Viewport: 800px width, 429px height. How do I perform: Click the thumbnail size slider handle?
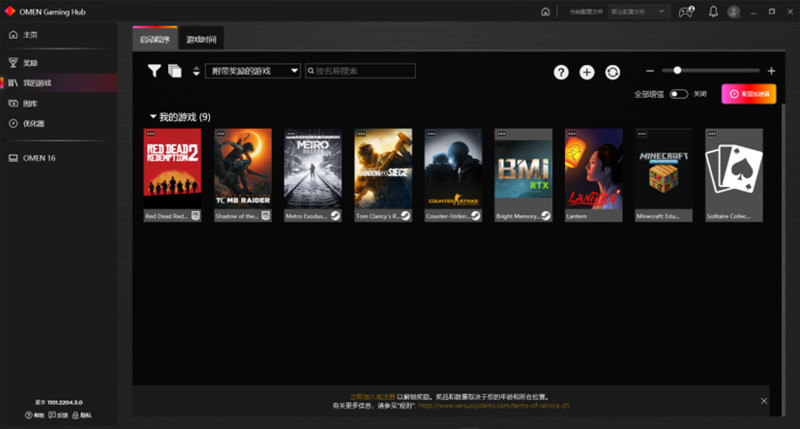coord(677,70)
